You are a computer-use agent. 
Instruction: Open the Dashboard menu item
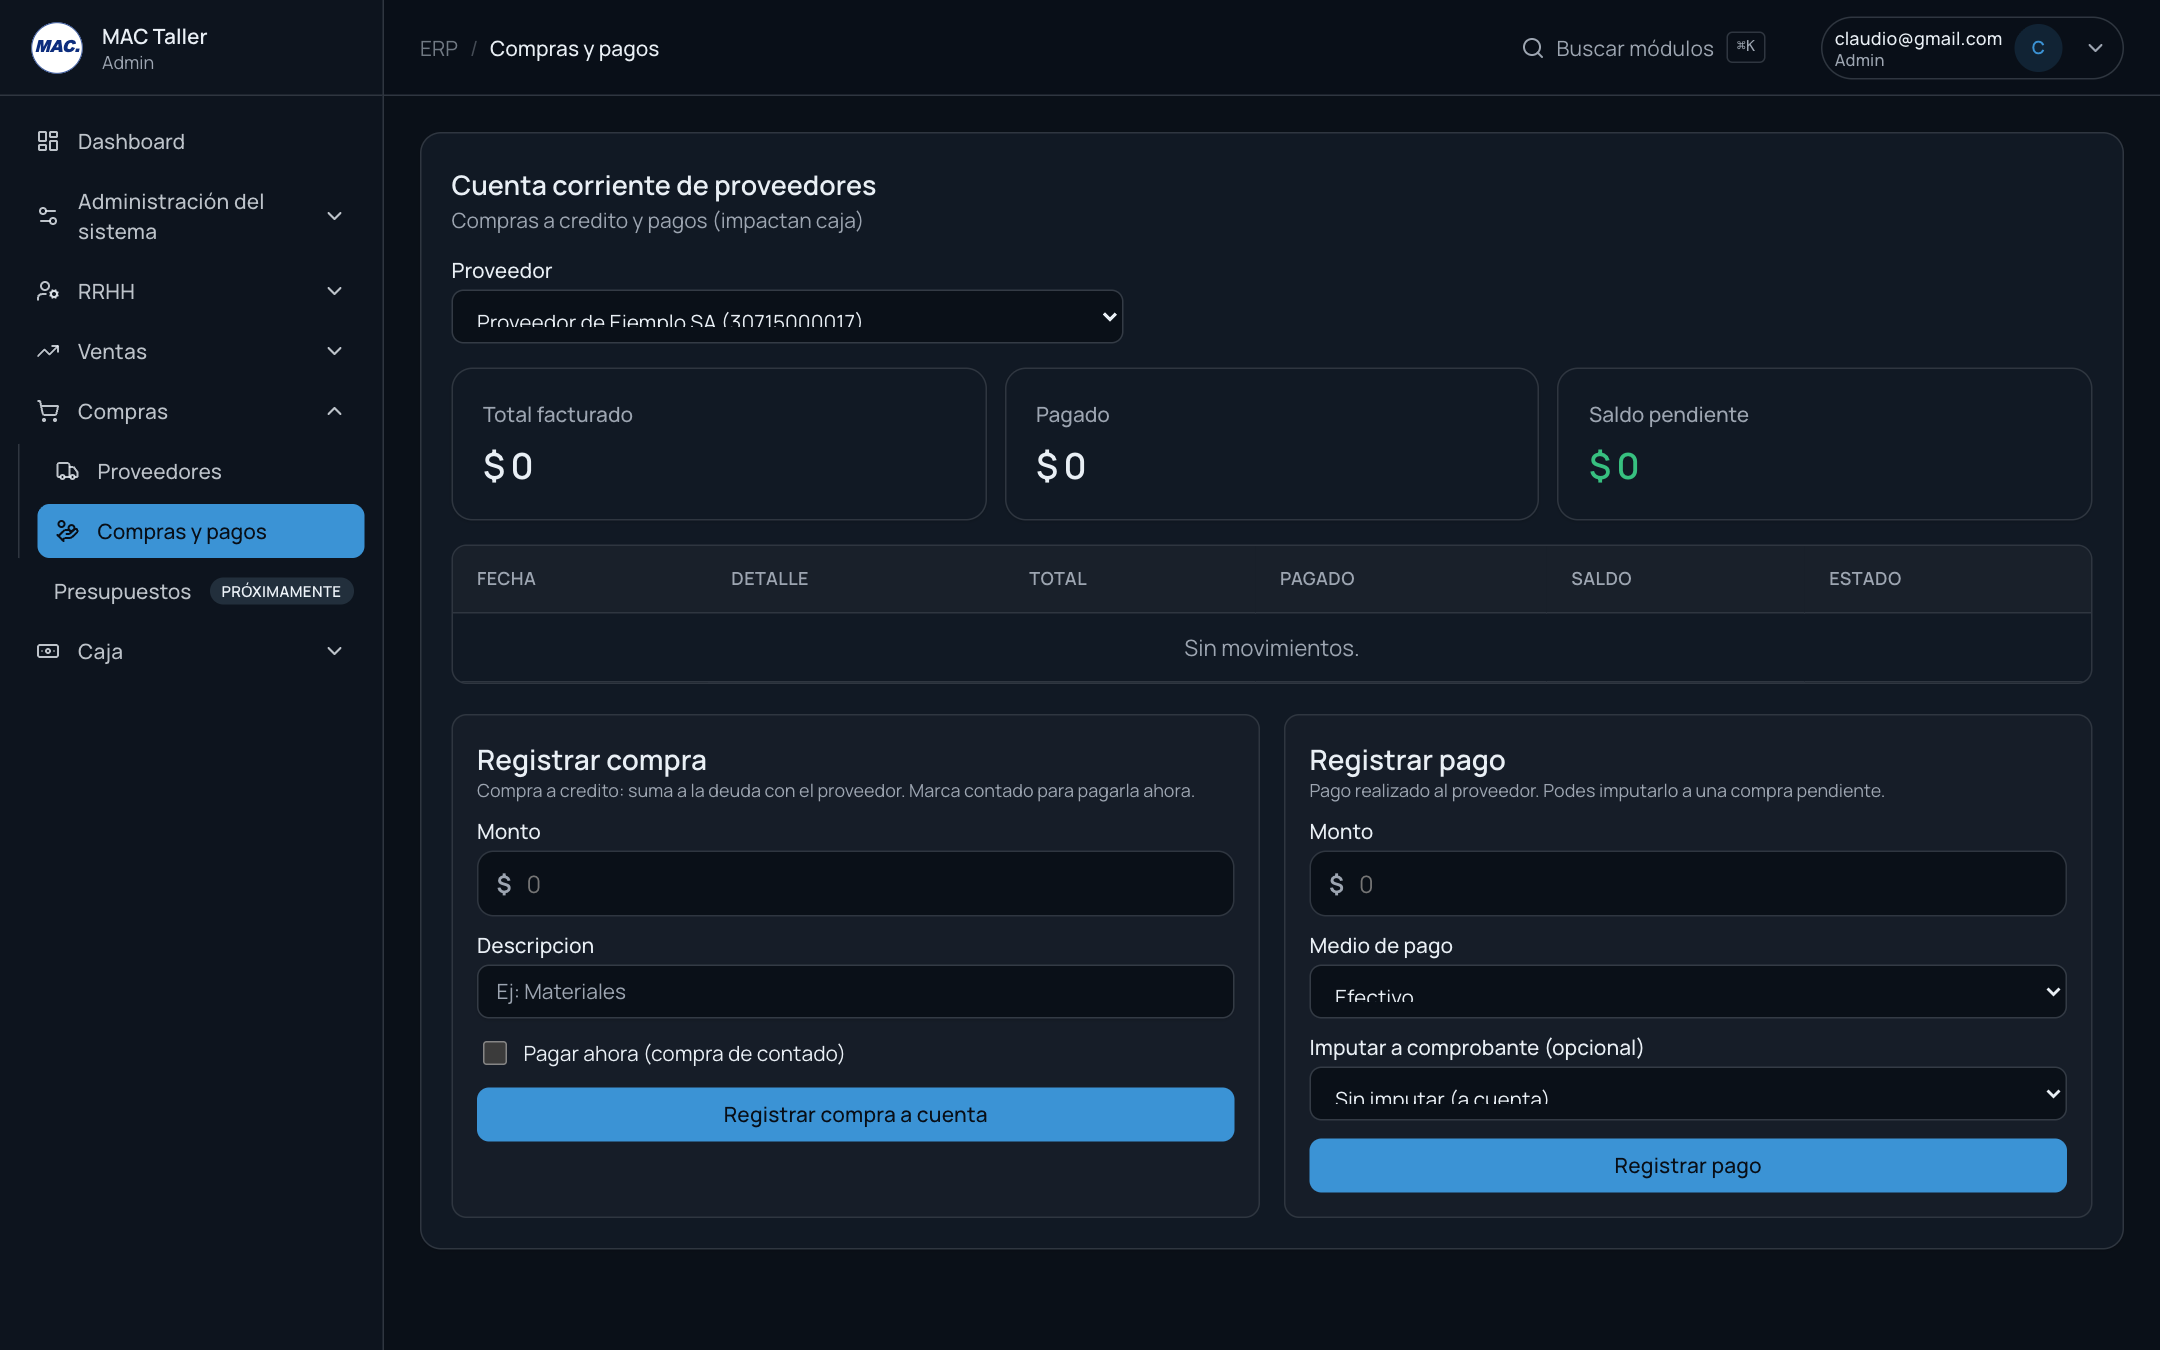(191, 141)
